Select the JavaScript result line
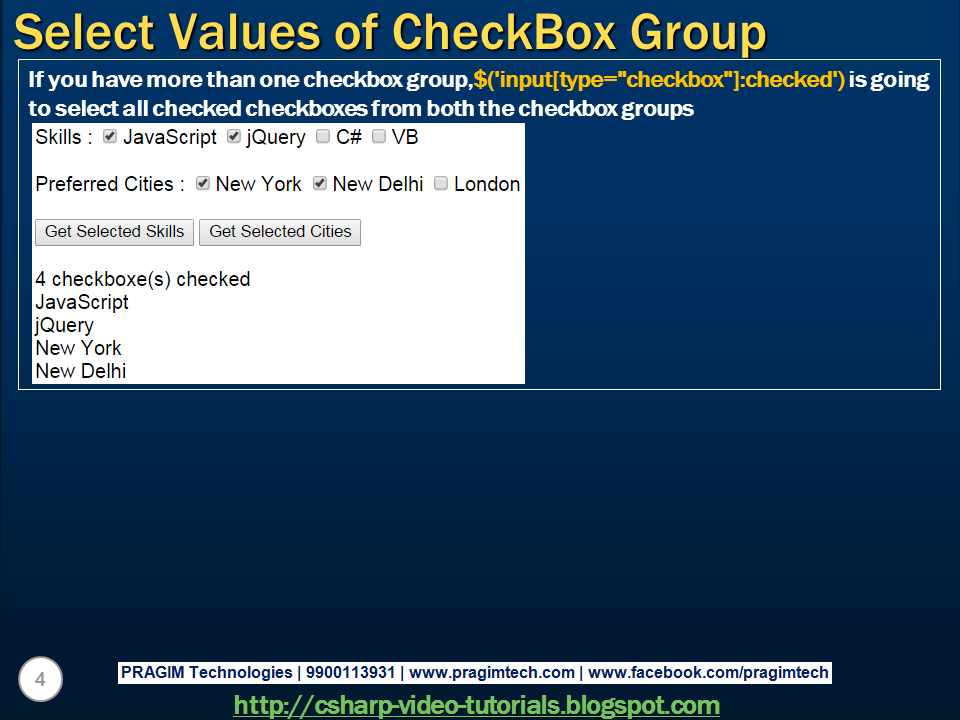 (x=82, y=302)
